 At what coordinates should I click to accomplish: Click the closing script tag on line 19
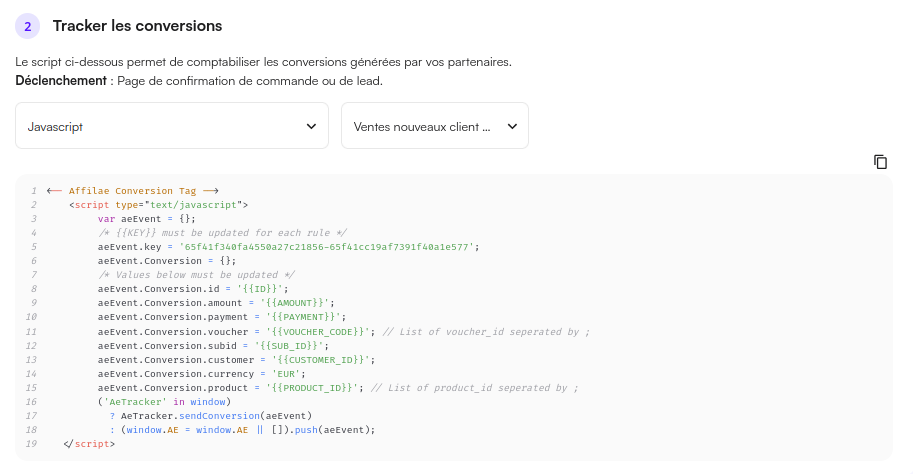(89, 443)
